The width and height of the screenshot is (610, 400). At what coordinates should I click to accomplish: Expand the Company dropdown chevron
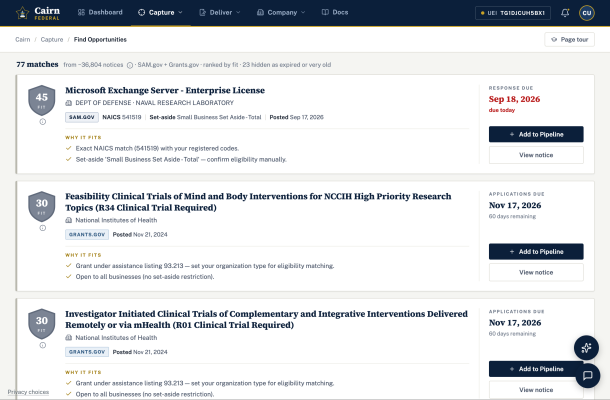pyautogui.click(x=303, y=12)
